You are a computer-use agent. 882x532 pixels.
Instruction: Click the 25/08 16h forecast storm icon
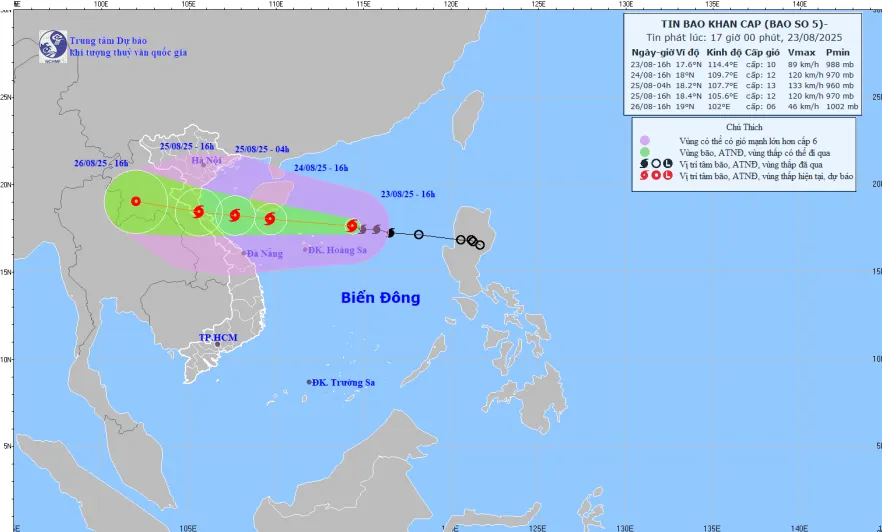198,211
